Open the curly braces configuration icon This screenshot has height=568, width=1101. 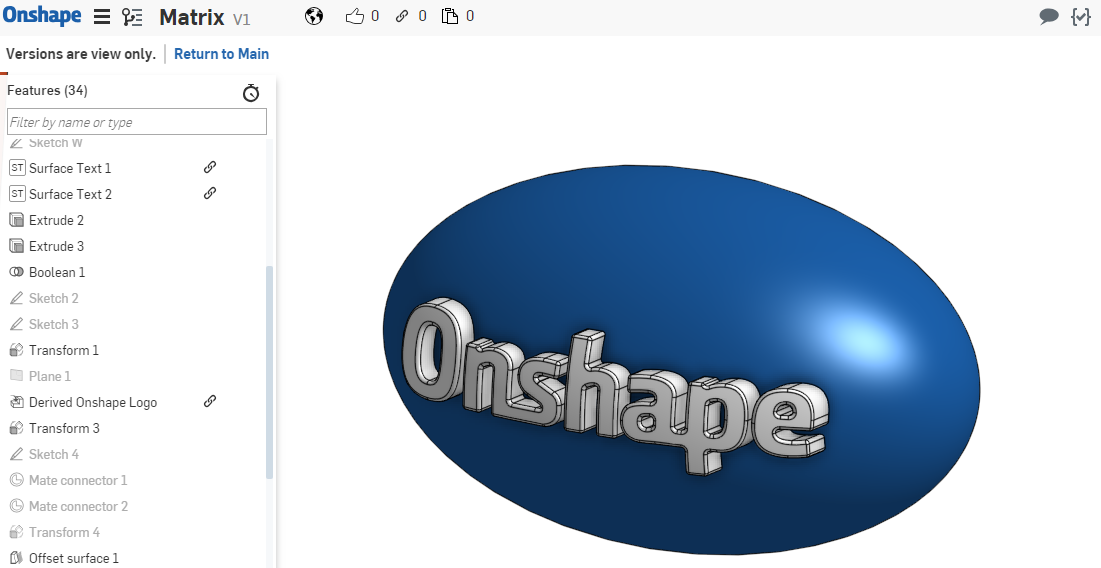(x=1080, y=16)
